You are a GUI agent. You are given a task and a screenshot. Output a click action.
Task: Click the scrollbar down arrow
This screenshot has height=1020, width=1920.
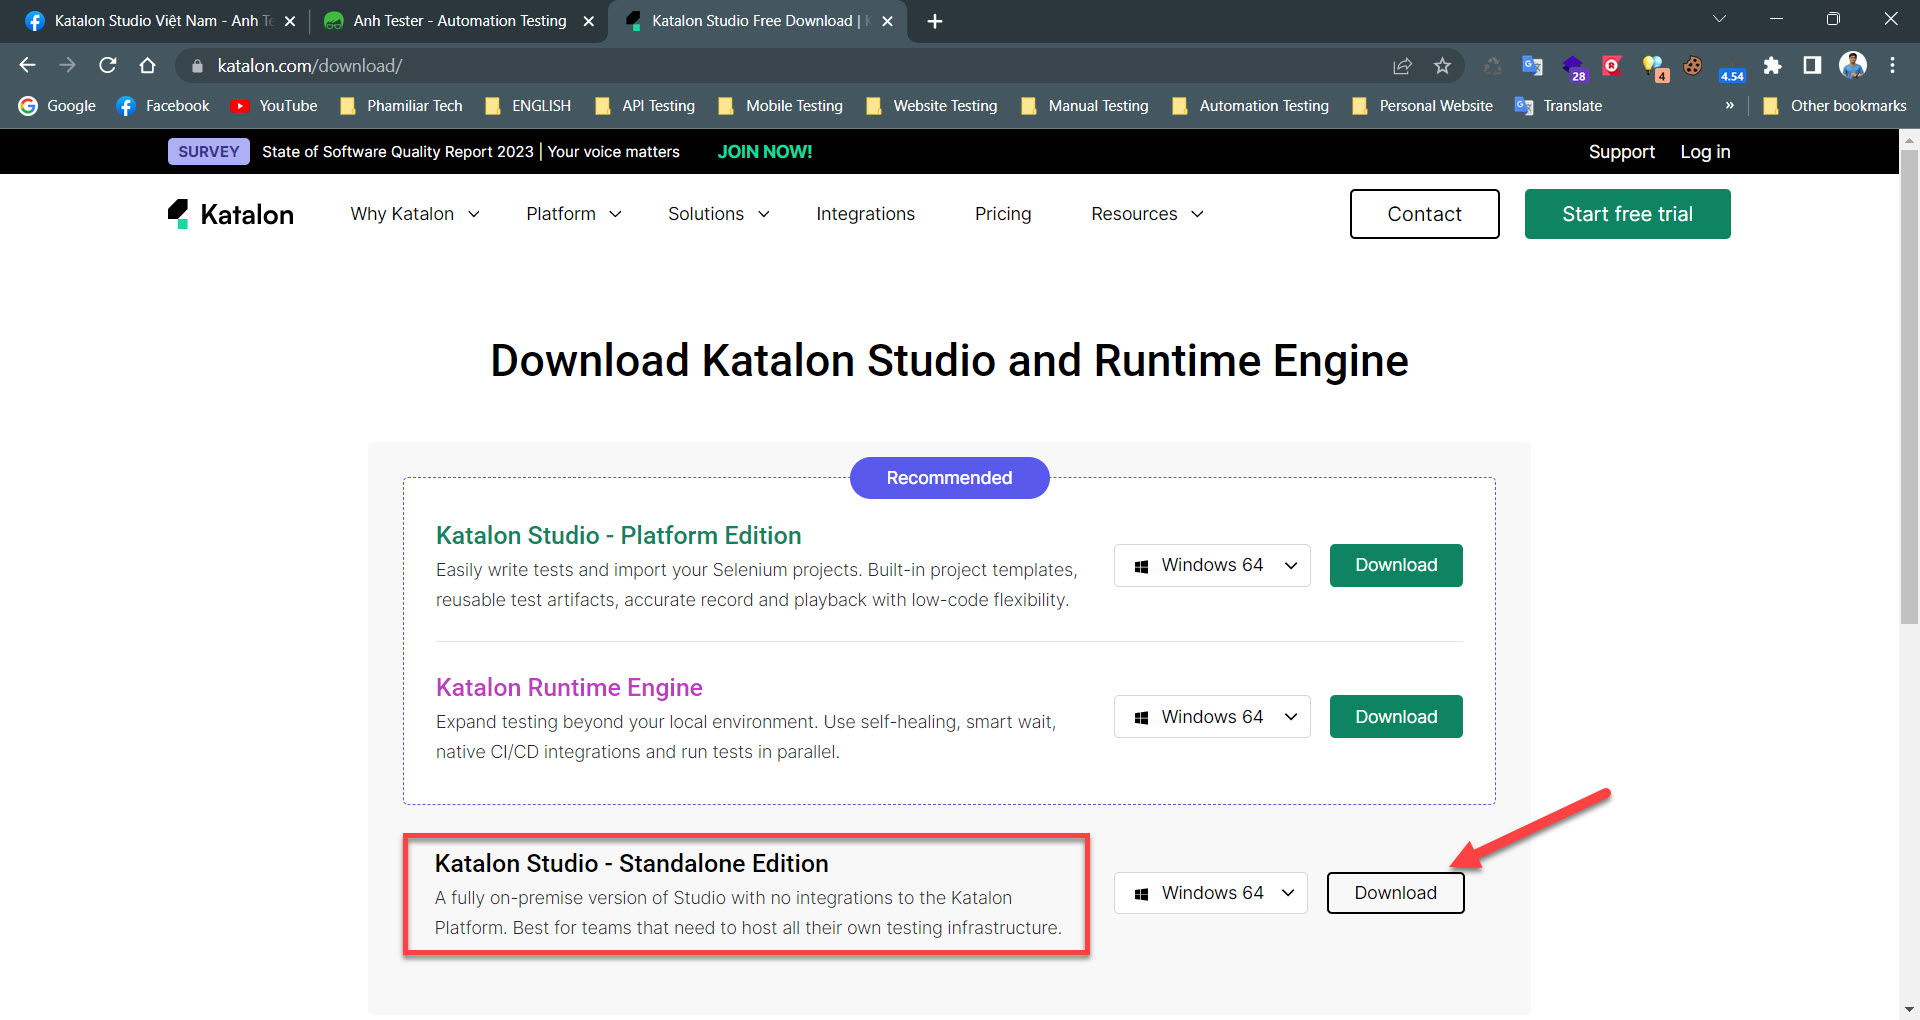[x=1909, y=1010]
